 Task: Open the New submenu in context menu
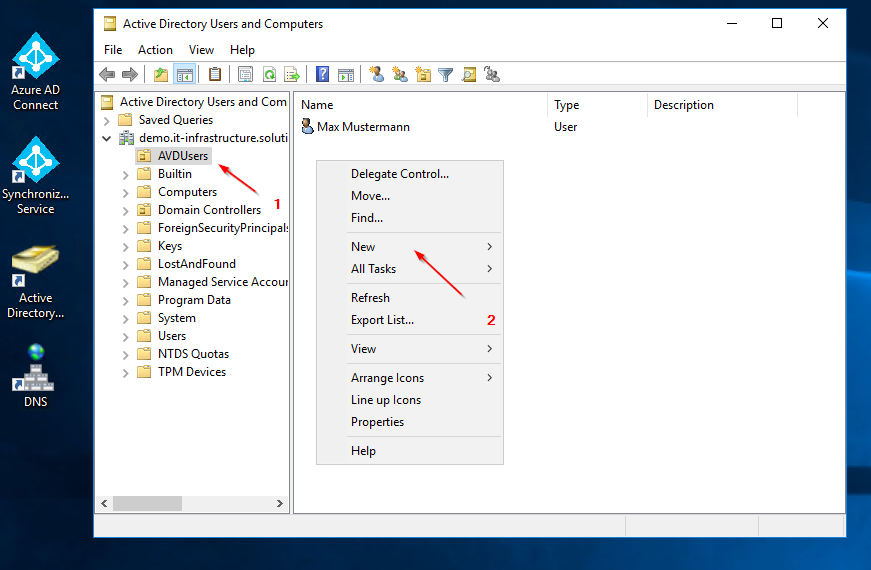coord(410,247)
